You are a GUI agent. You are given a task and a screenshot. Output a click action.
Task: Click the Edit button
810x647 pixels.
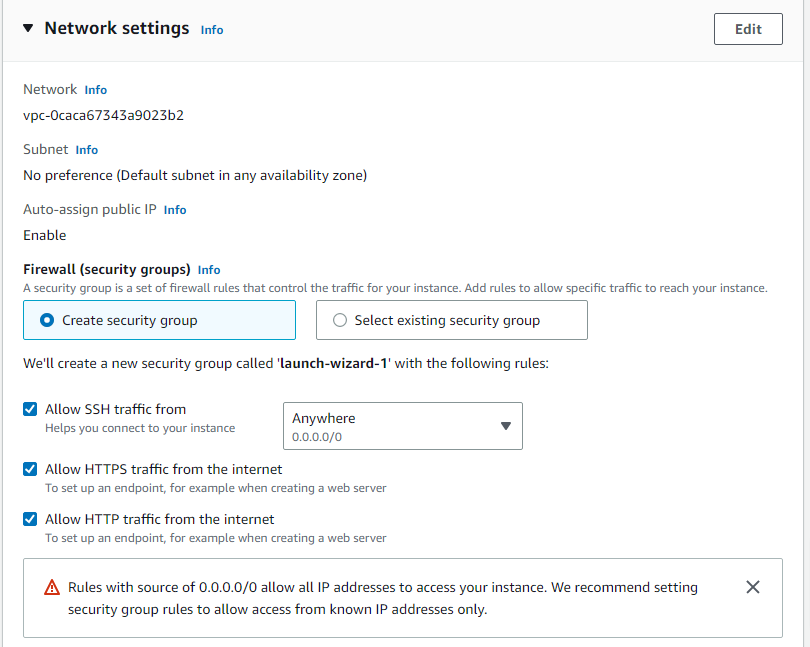[x=748, y=29]
